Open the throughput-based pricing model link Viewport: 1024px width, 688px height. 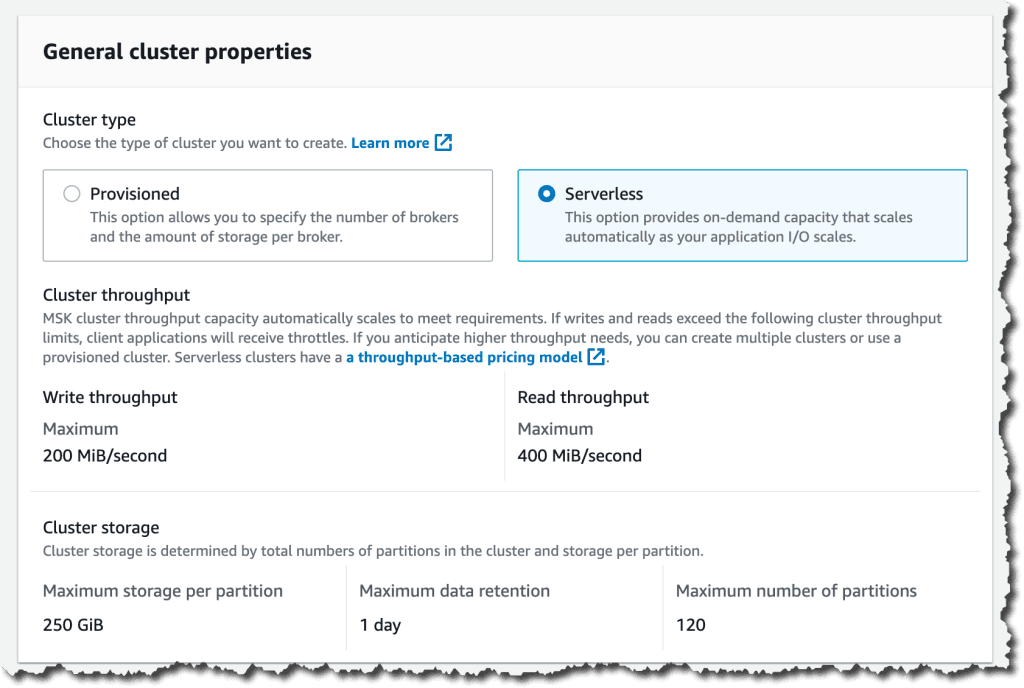coord(464,357)
